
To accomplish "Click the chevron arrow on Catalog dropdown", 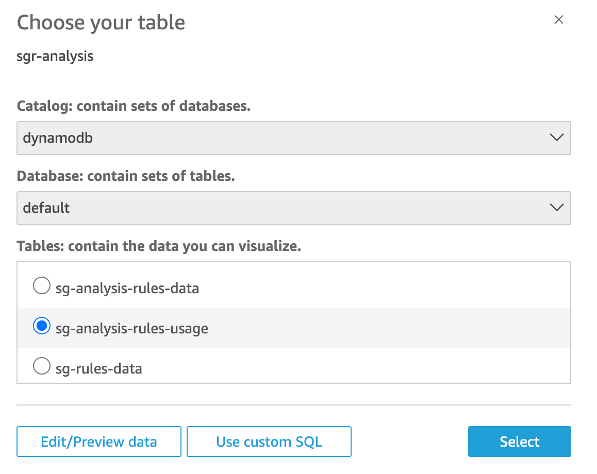I will tap(557, 137).
